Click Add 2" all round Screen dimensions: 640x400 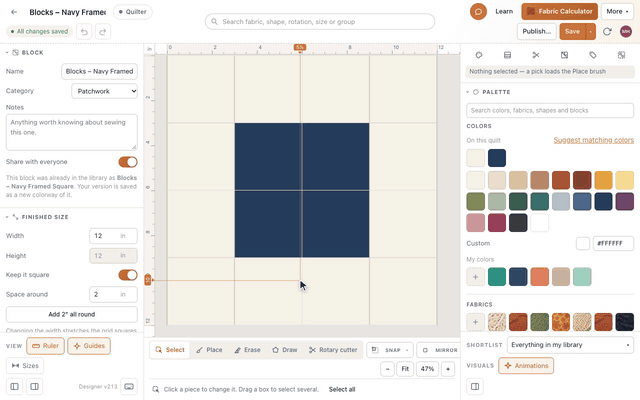click(72, 314)
